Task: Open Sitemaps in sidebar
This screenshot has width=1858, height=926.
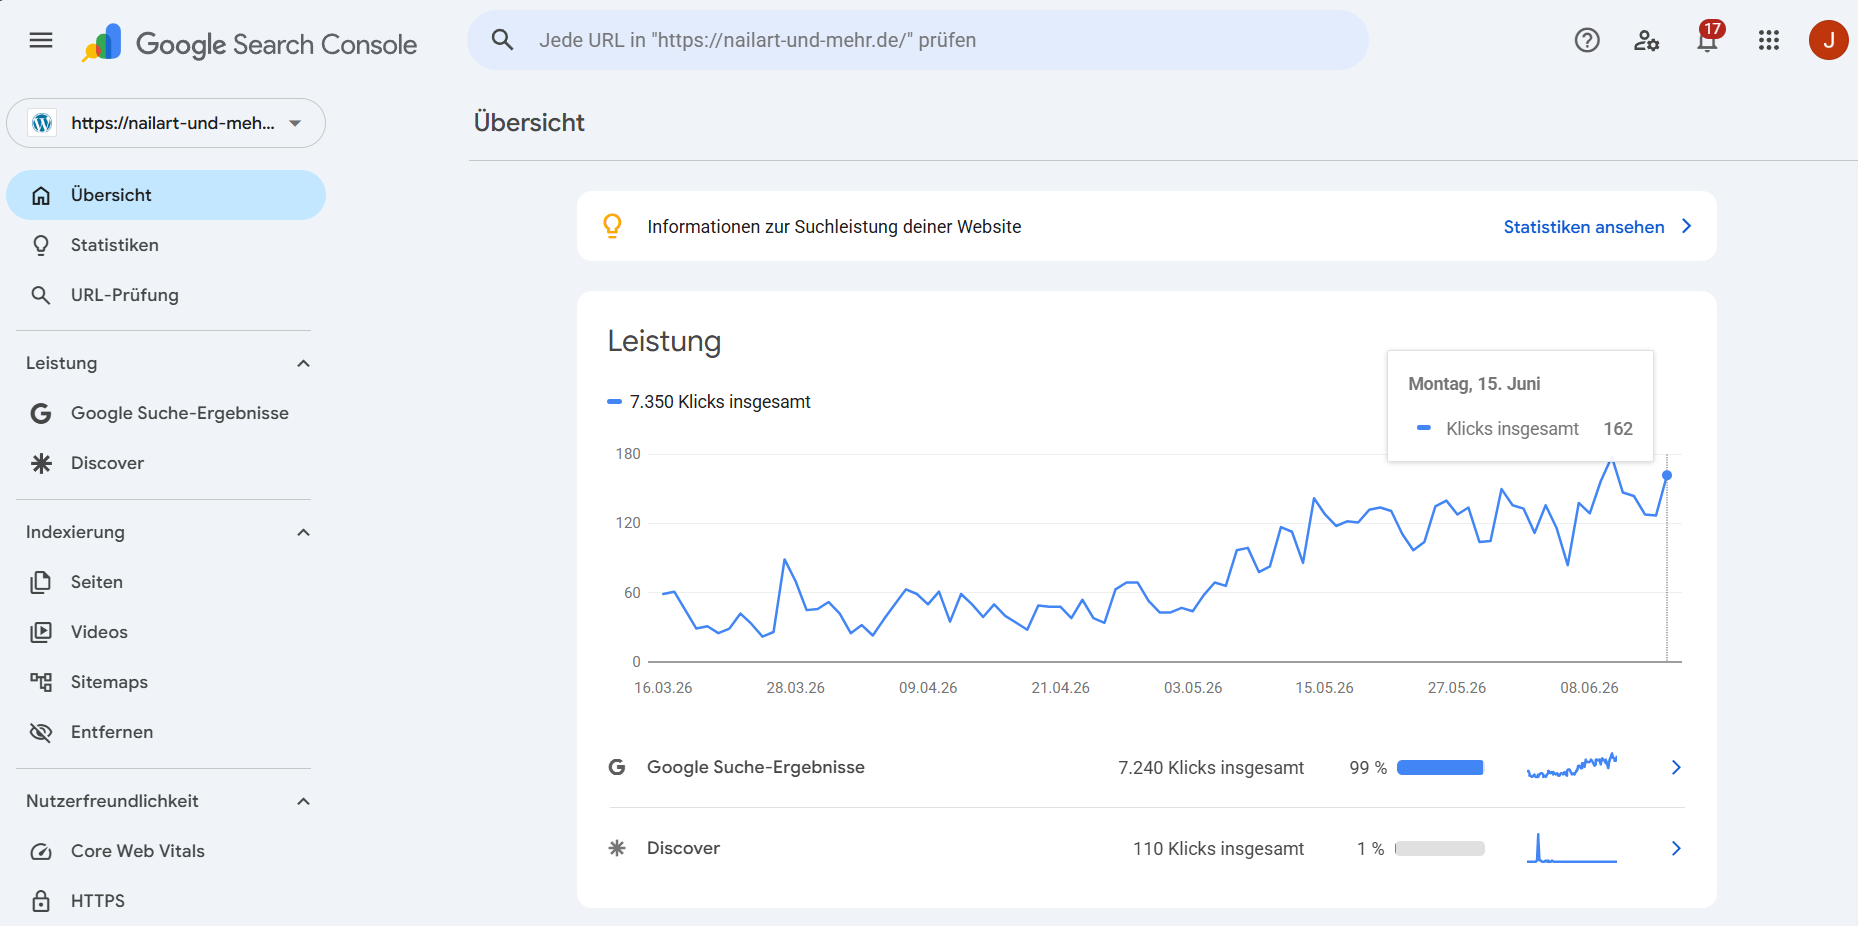Action: pyautogui.click(x=166, y=682)
